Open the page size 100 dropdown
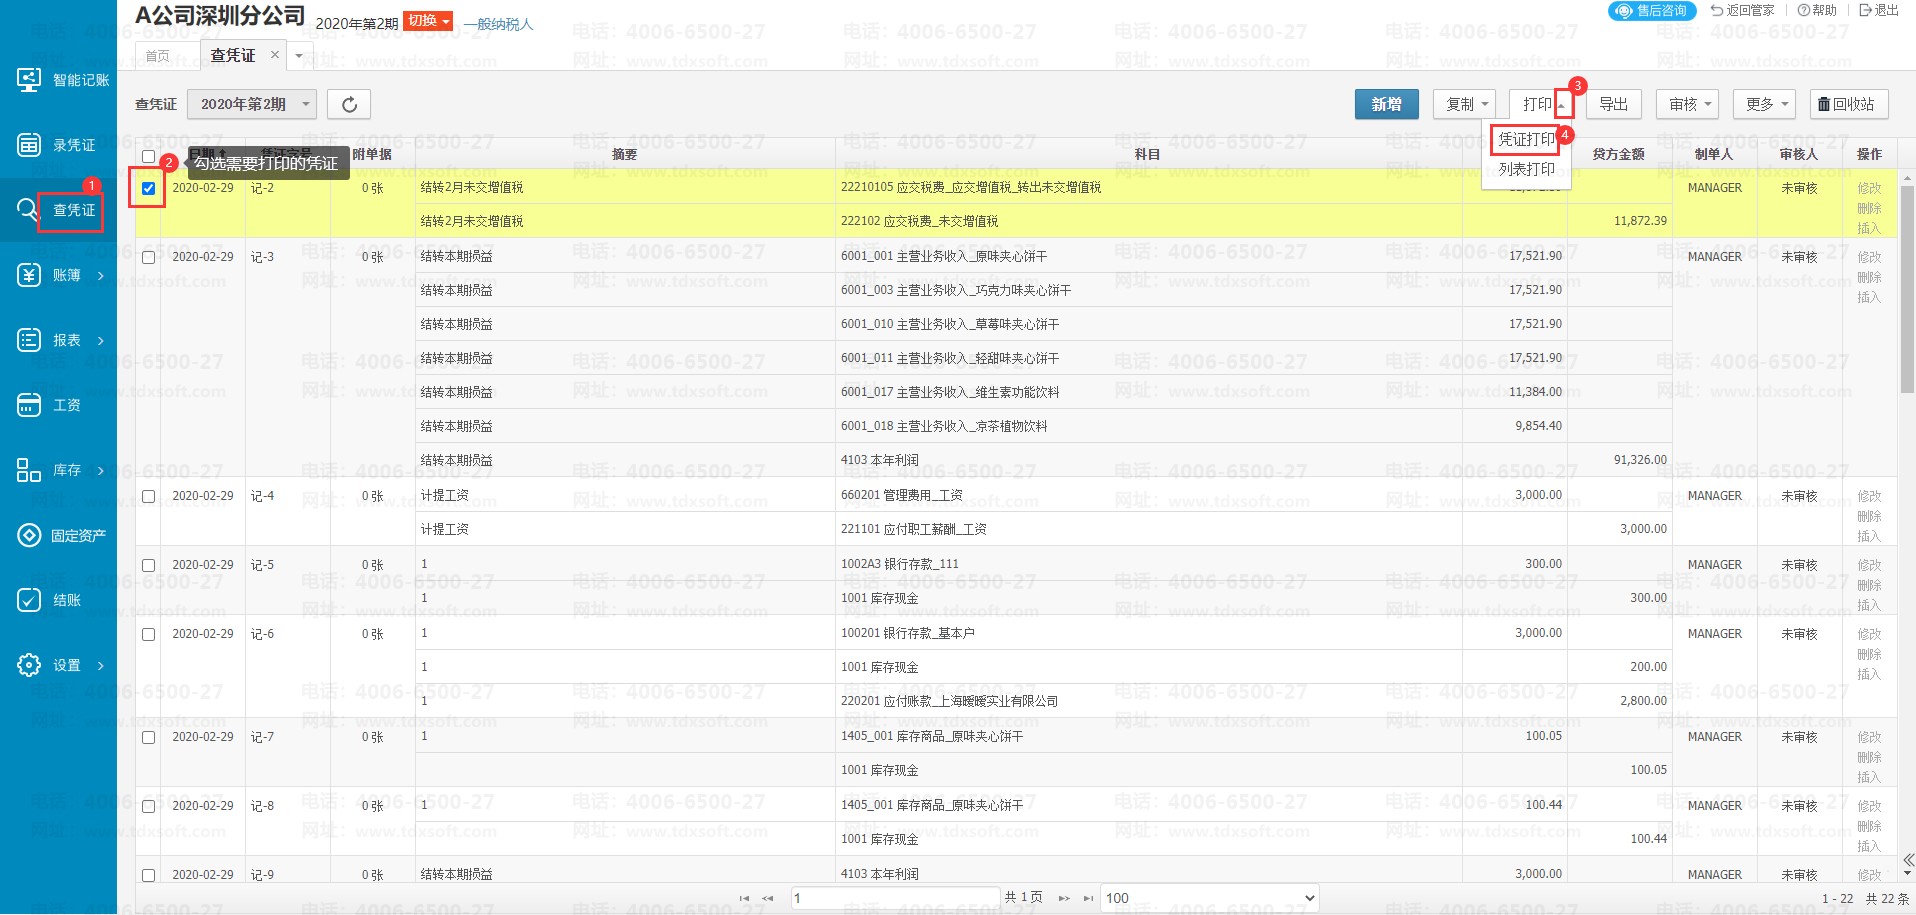 point(1209,898)
